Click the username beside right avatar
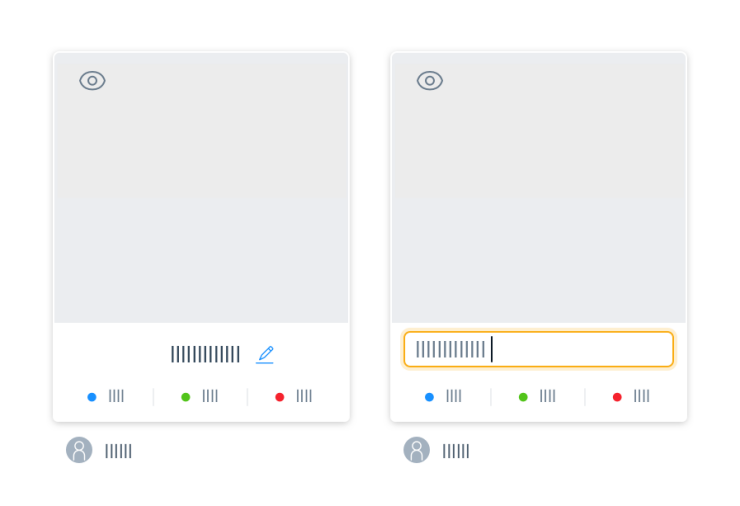This screenshot has height=506, width=740. [x=456, y=451]
